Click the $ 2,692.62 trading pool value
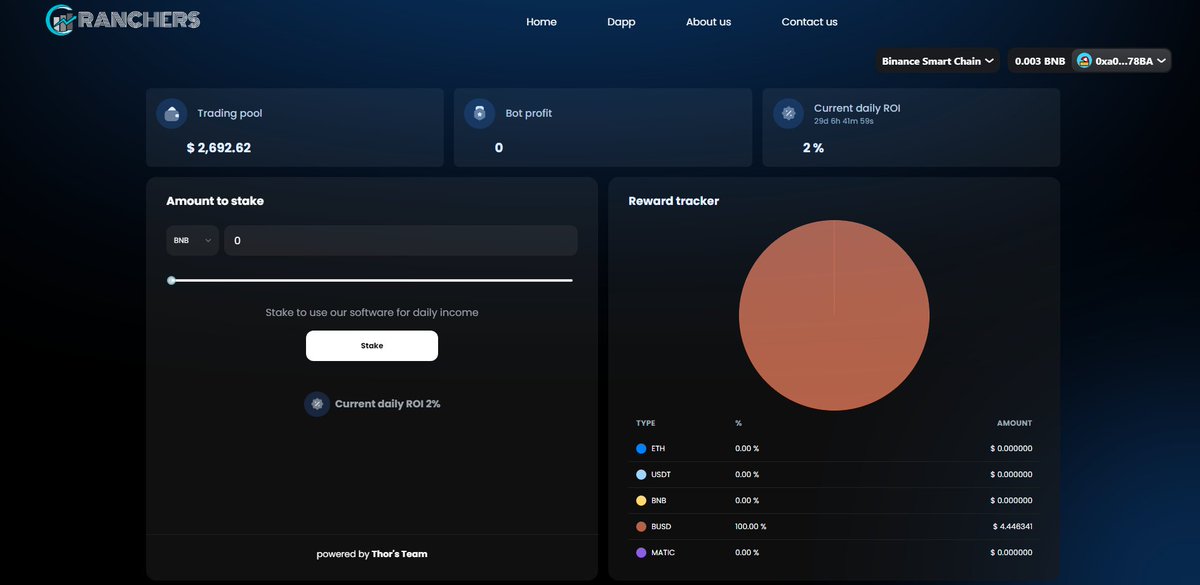Screen dimensions: 1200x585 click(219, 148)
